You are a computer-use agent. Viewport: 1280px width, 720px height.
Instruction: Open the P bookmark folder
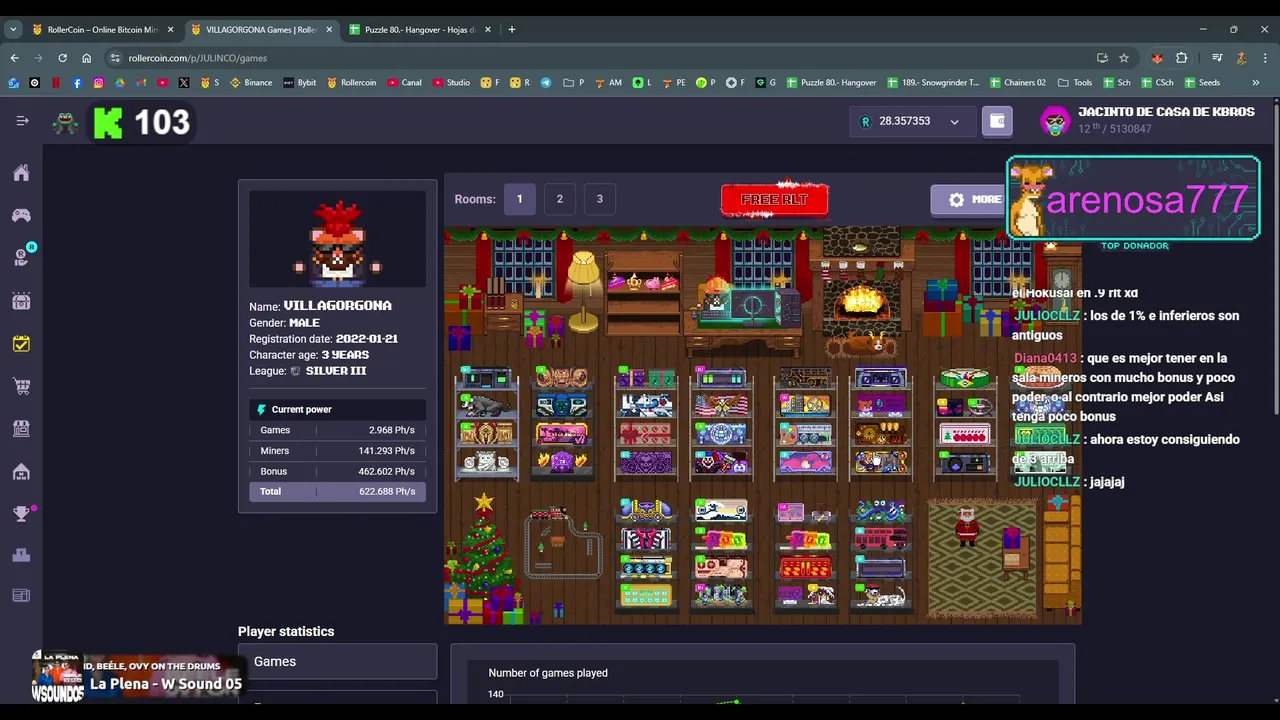tap(573, 83)
